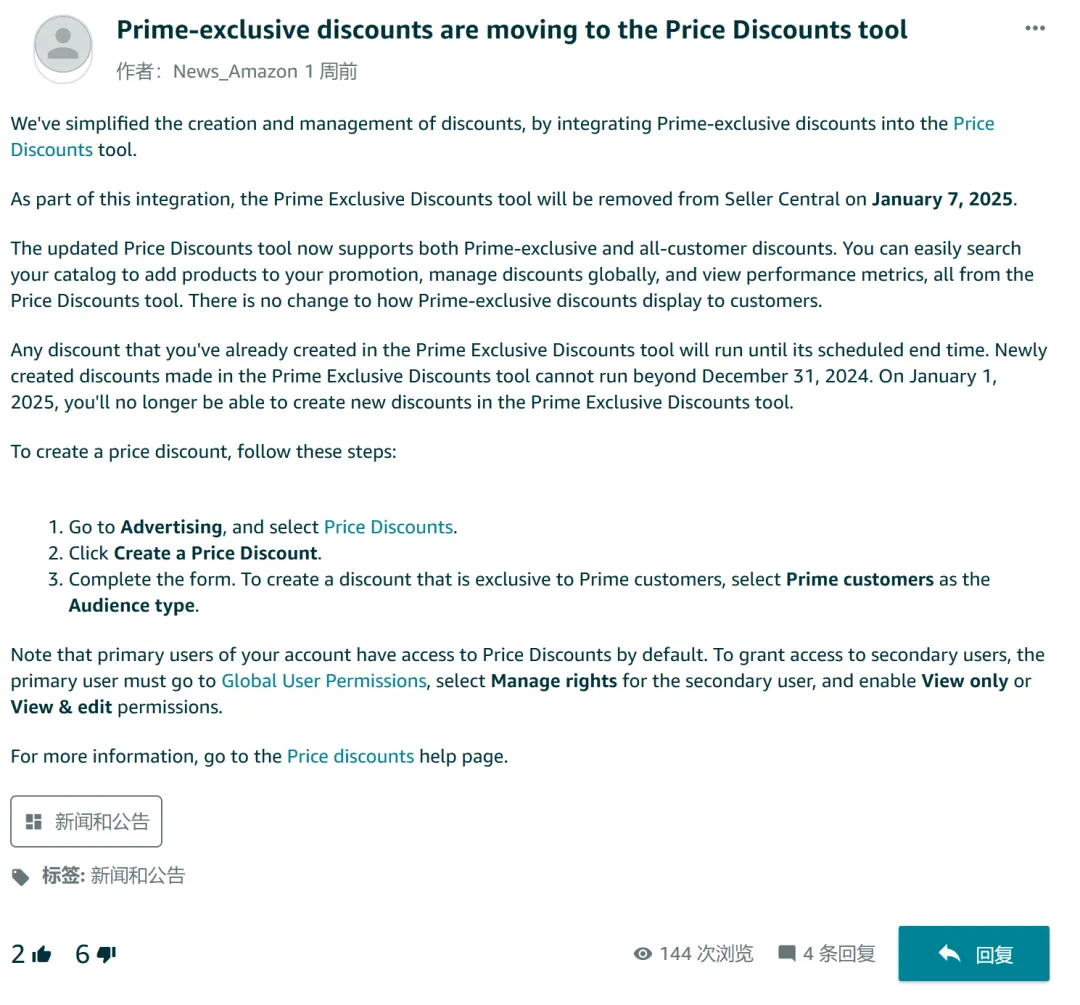Click the 4 条回复 replies count
This screenshot has height=1005, width=1080.
click(x=839, y=954)
